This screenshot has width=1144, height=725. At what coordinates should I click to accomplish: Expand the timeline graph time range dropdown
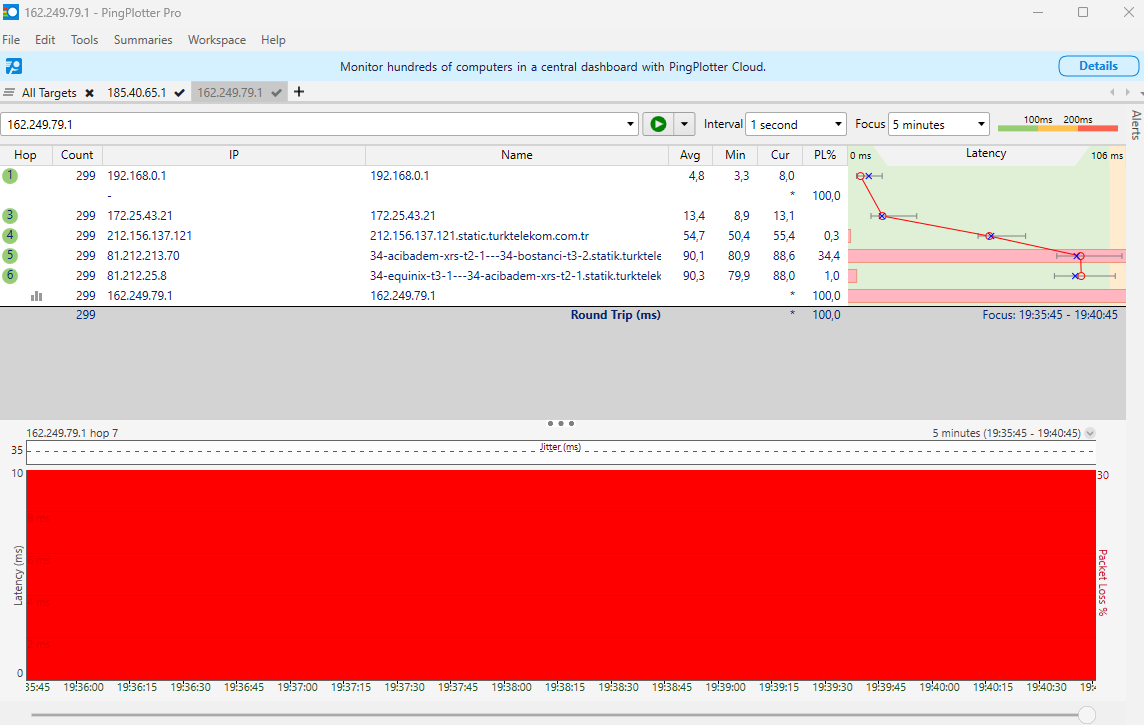(x=1090, y=433)
